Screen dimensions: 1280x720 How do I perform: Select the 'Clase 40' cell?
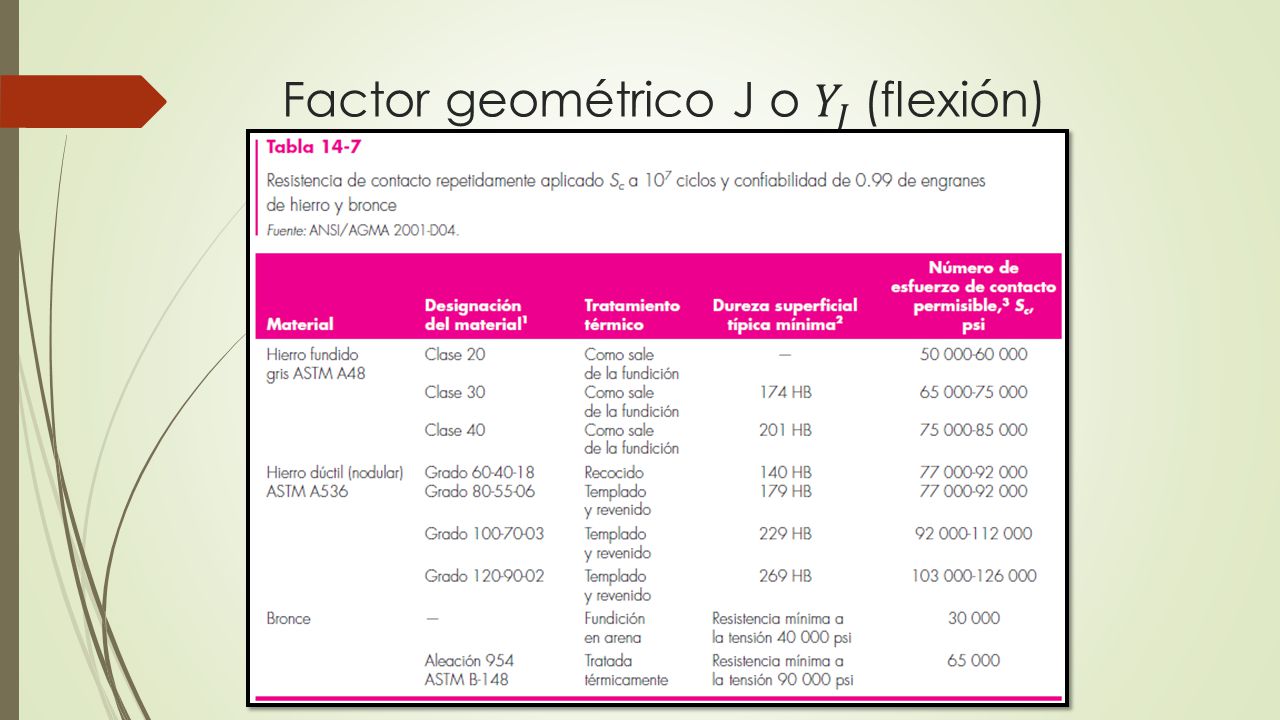[x=455, y=430]
